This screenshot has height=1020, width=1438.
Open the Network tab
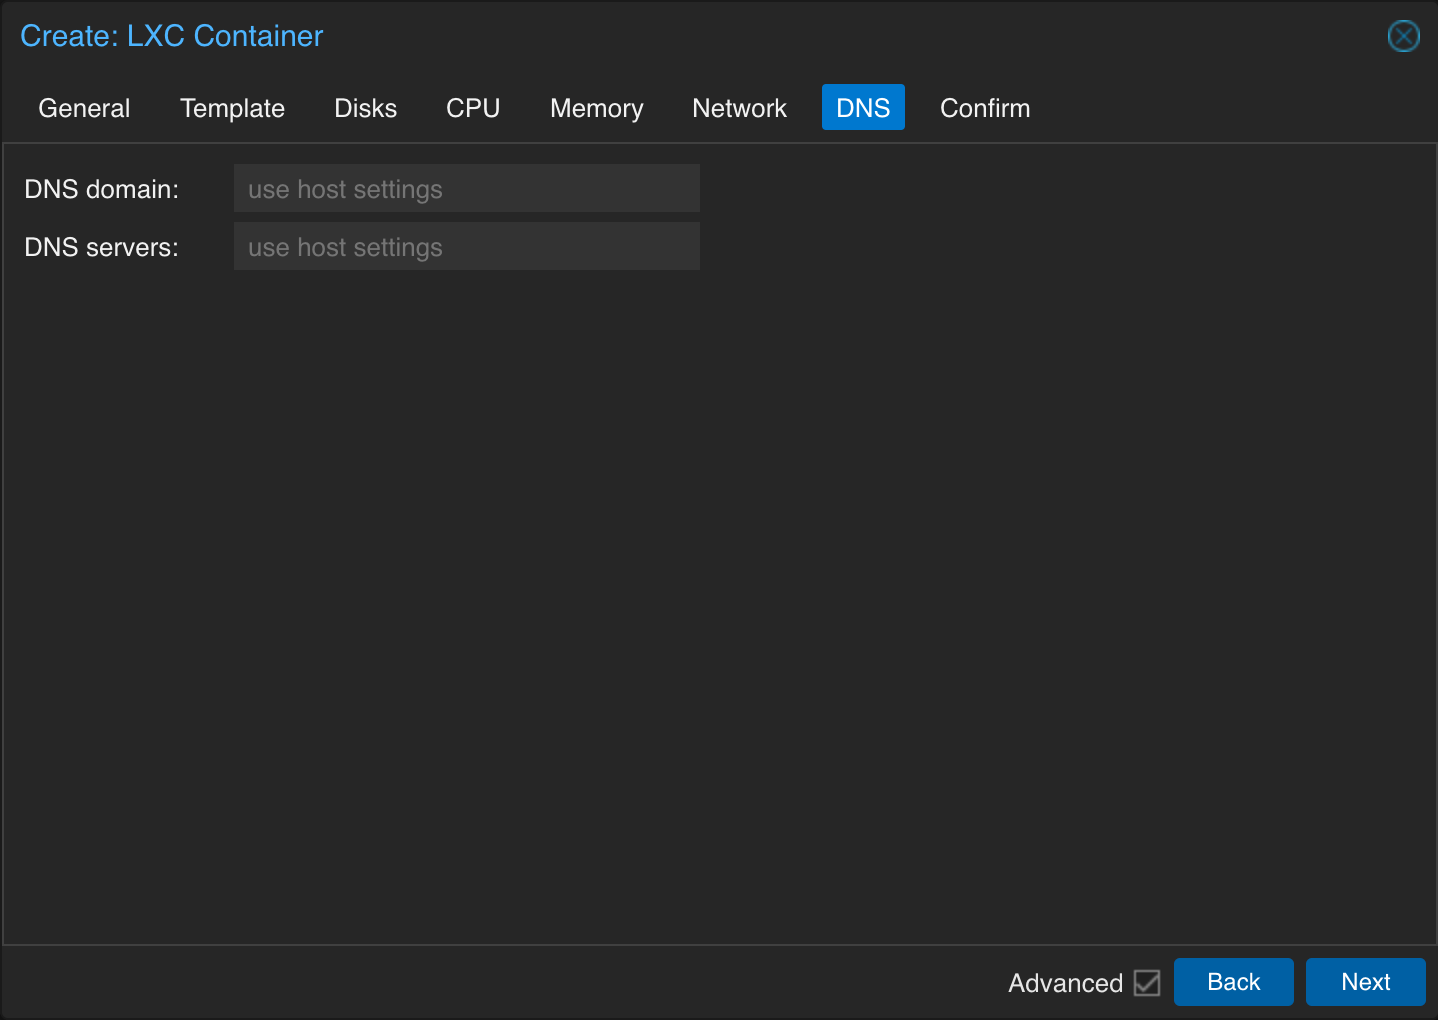(739, 108)
